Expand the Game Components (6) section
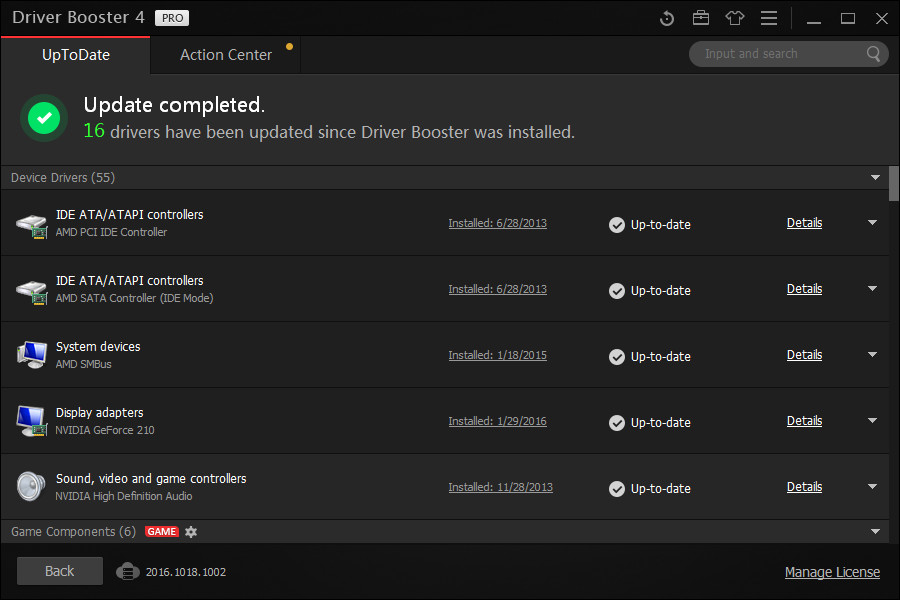 (874, 531)
